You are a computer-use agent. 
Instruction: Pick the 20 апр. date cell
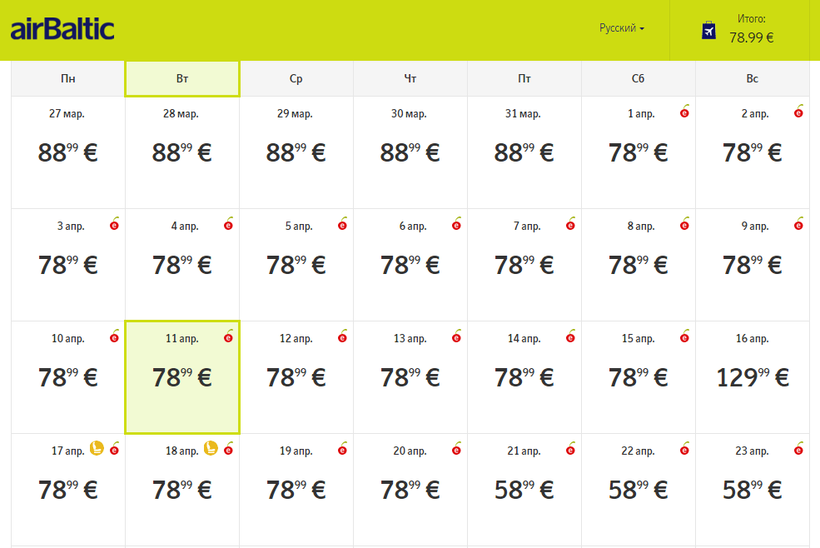pos(410,489)
